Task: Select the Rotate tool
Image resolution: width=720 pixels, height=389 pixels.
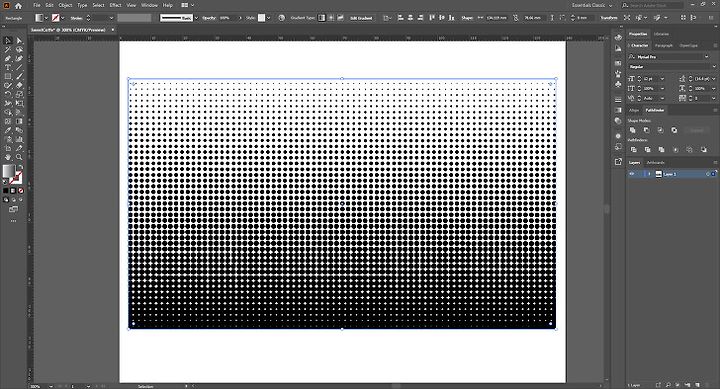Action: pos(8,95)
